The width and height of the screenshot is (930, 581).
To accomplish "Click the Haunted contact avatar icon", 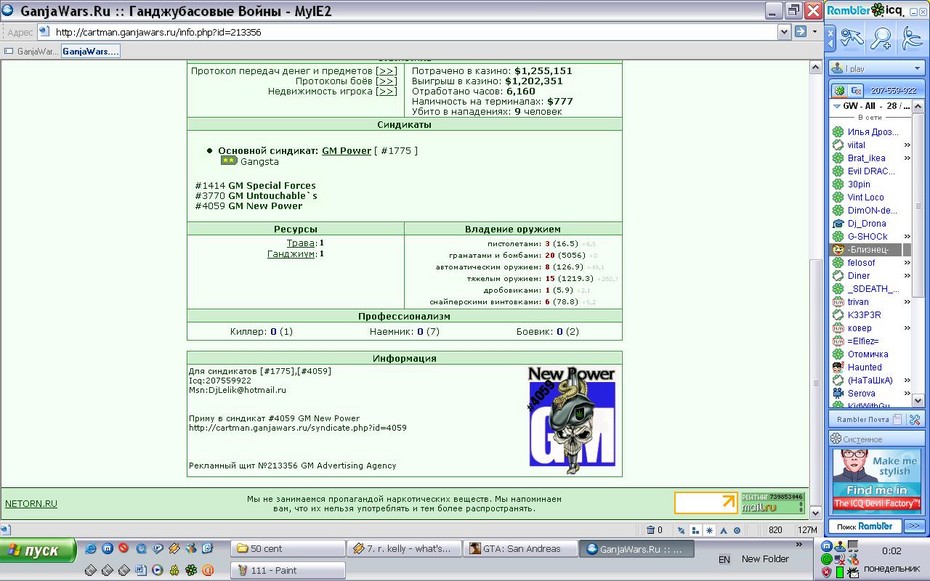I will [x=838, y=367].
